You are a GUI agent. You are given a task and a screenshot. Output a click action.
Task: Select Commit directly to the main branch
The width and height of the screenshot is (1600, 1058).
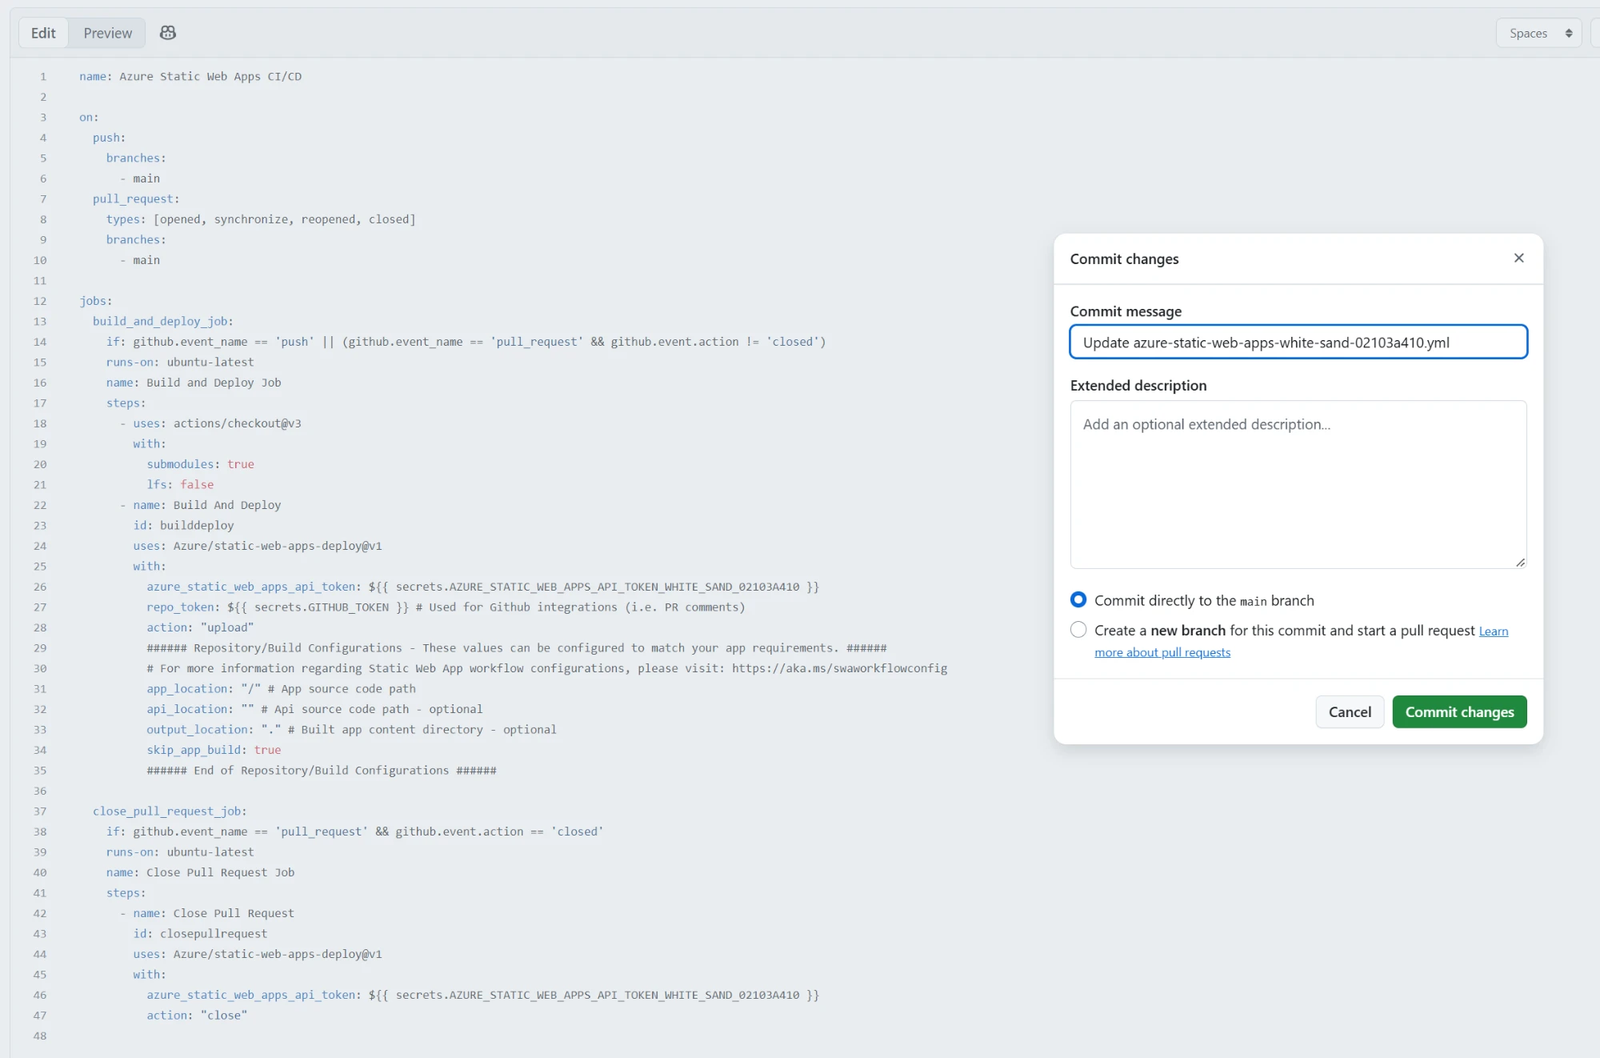(x=1078, y=600)
